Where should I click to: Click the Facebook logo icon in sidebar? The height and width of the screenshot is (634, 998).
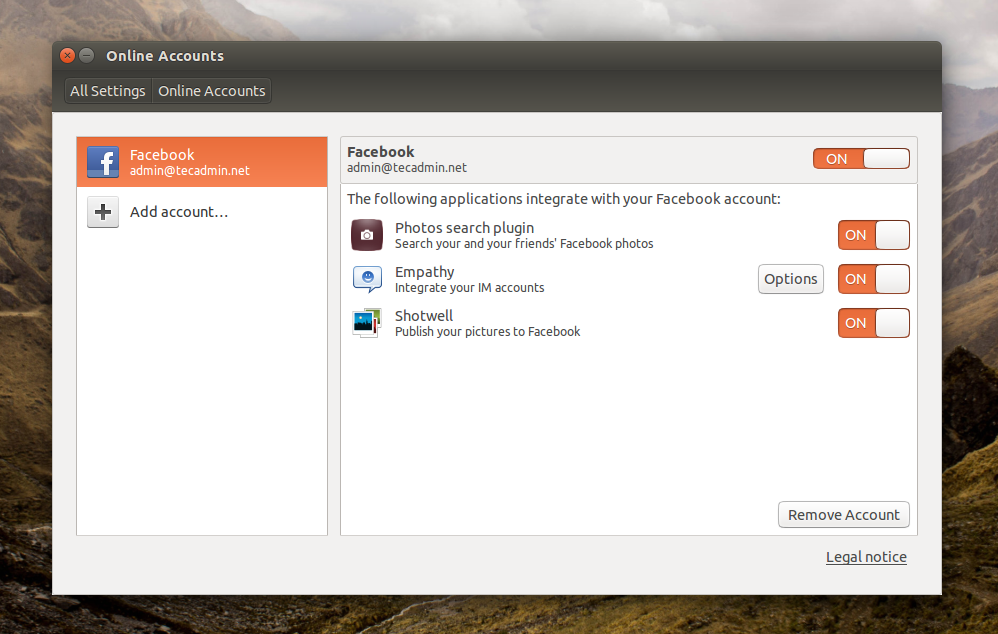(x=102, y=162)
